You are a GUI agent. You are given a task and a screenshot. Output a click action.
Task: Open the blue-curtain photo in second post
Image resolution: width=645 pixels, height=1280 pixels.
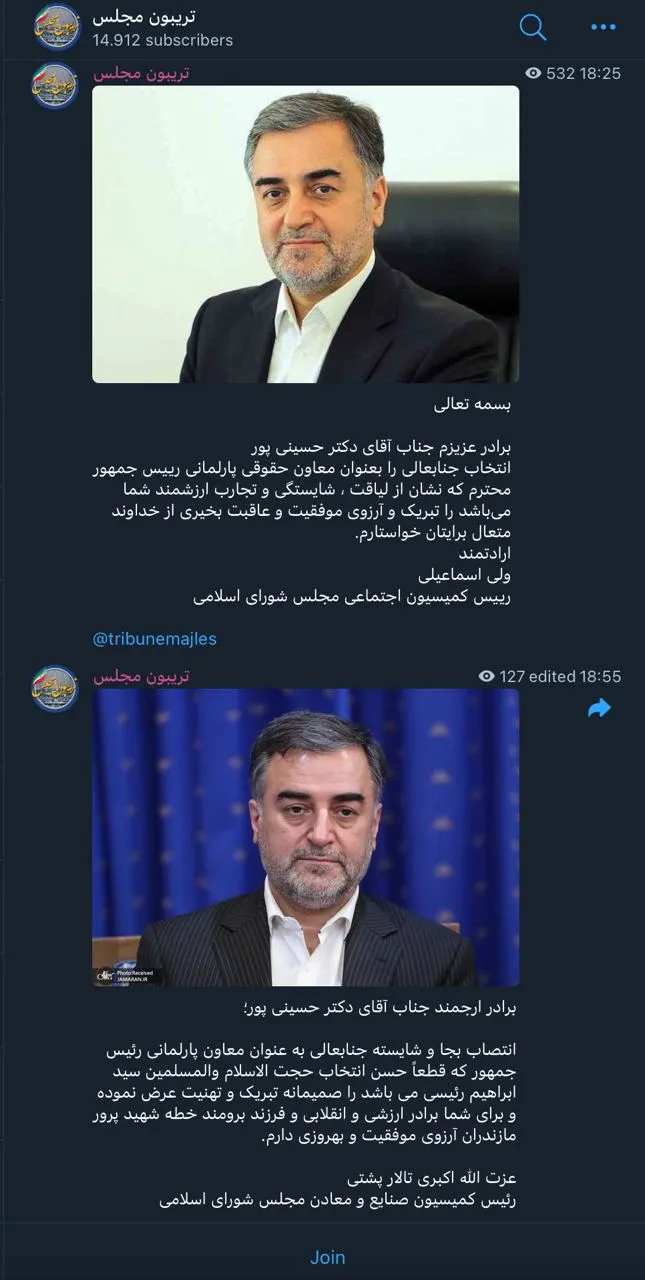tap(306, 838)
